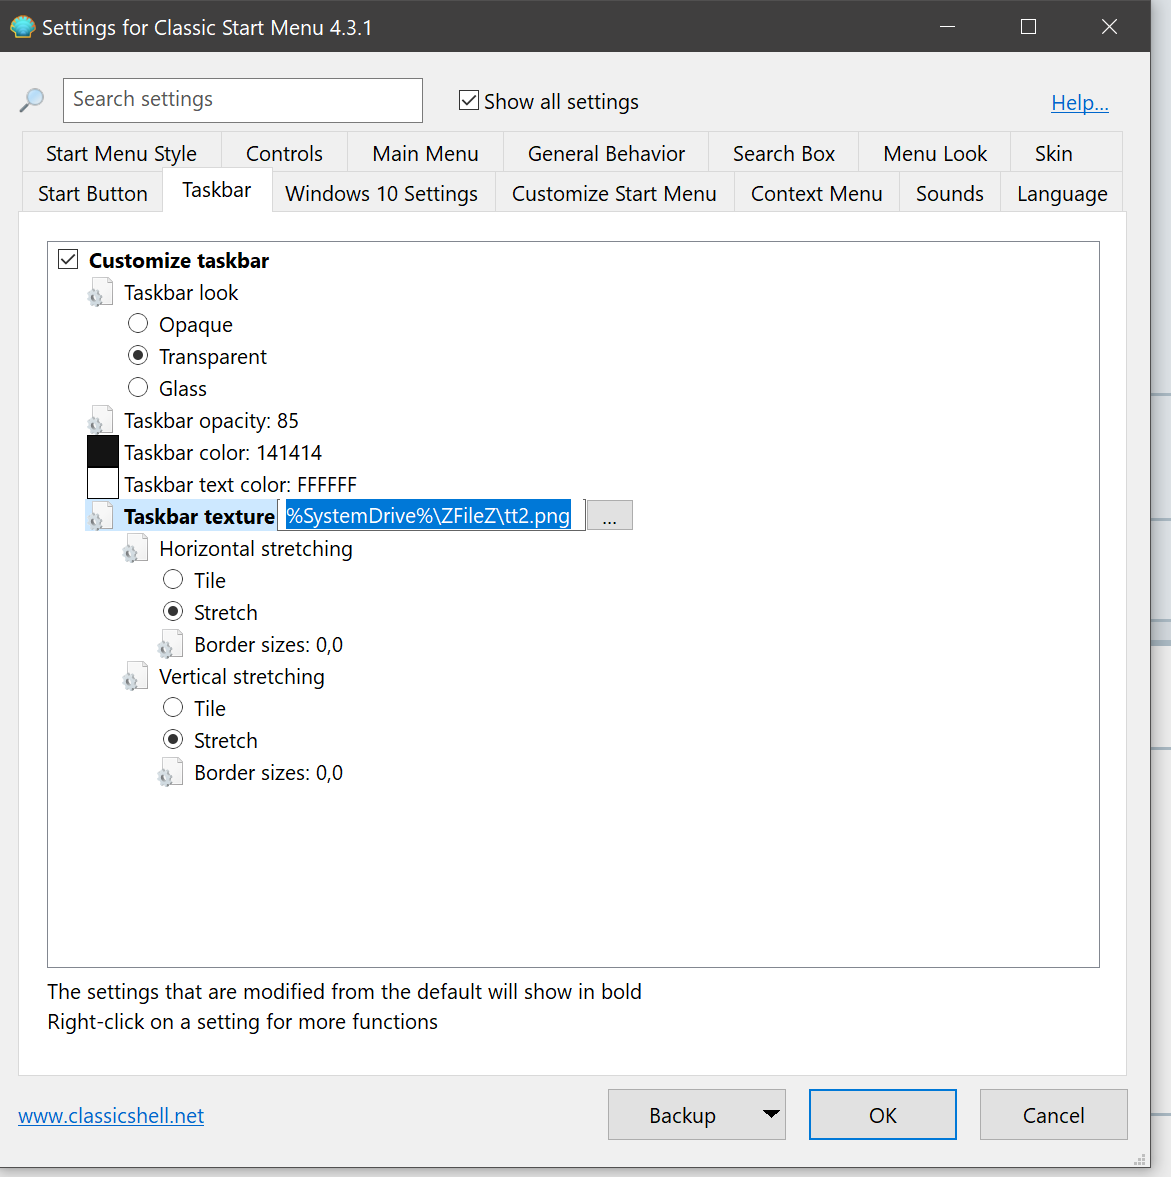The height and width of the screenshot is (1177, 1171).
Task: Click icon beside Horizontal Border sizes
Action: 170,646
